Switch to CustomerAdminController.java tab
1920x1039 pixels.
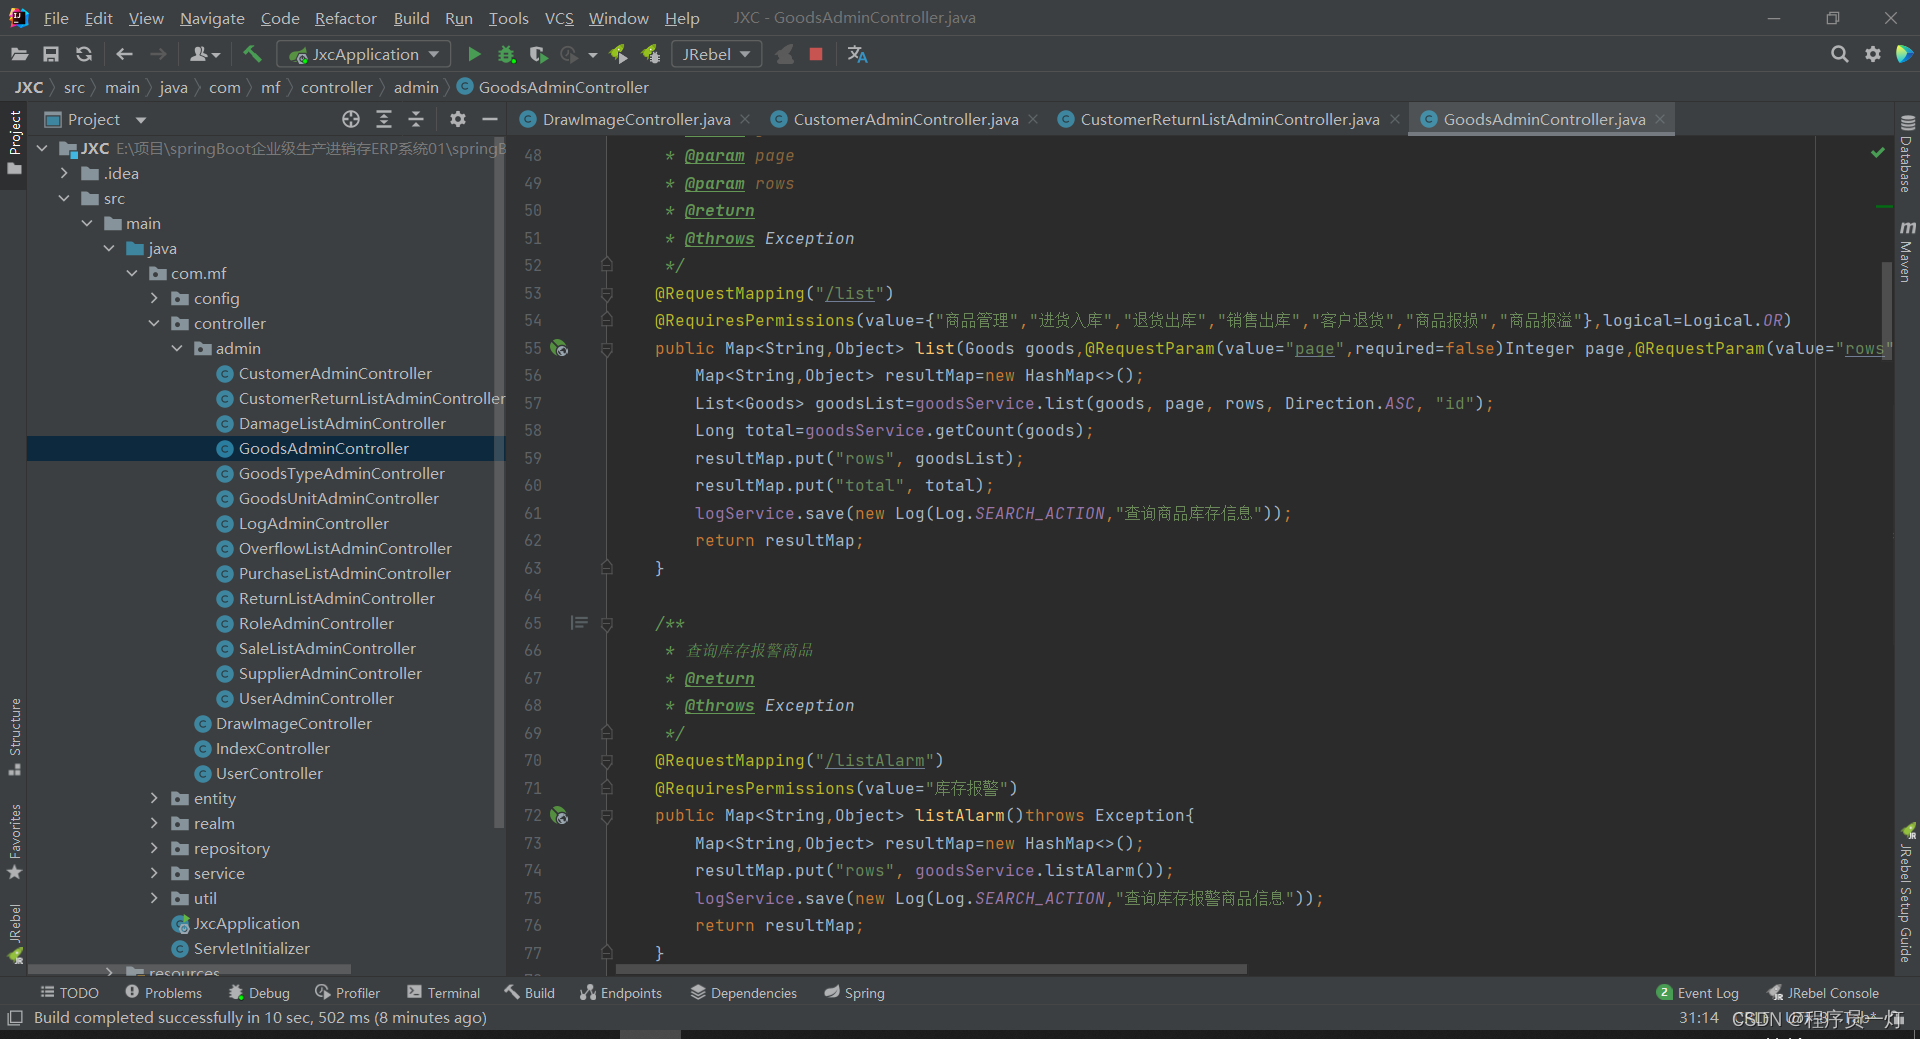tap(906, 119)
